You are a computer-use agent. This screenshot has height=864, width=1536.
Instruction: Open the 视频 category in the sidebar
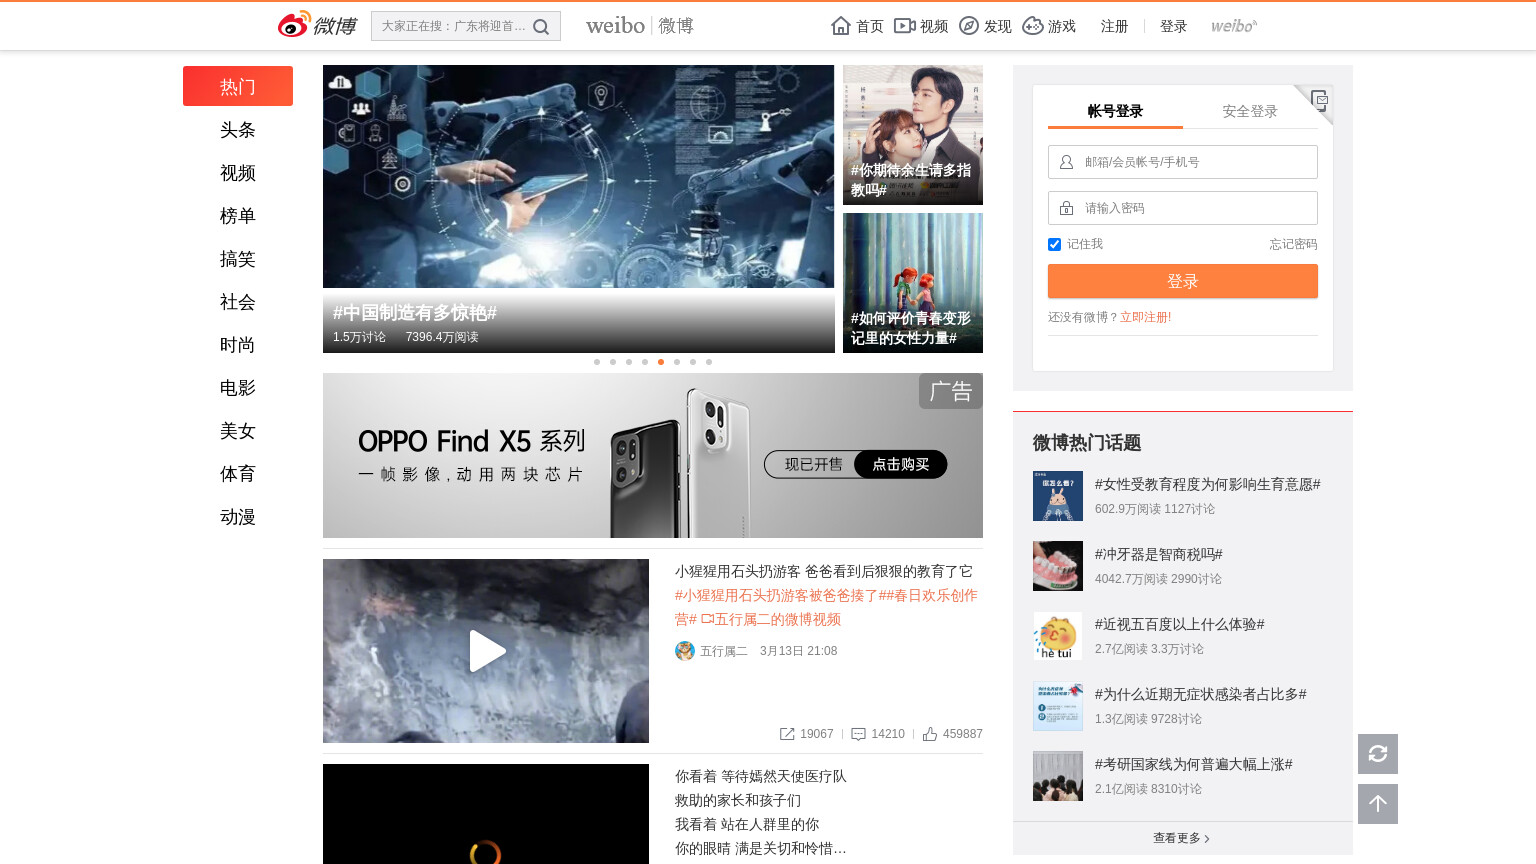pyautogui.click(x=238, y=173)
